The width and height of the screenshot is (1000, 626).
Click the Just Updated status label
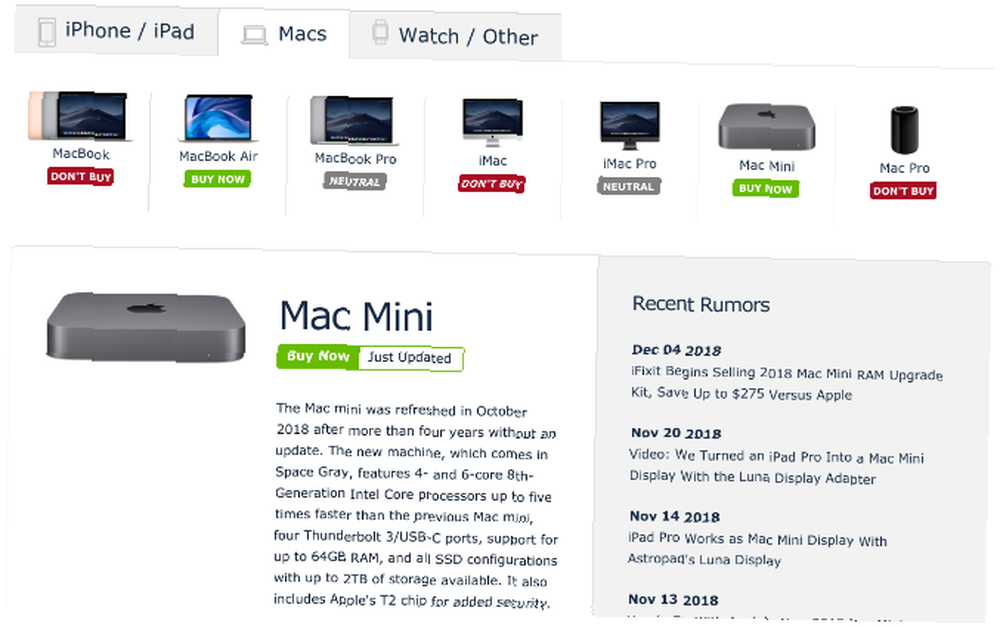pos(409,358)
